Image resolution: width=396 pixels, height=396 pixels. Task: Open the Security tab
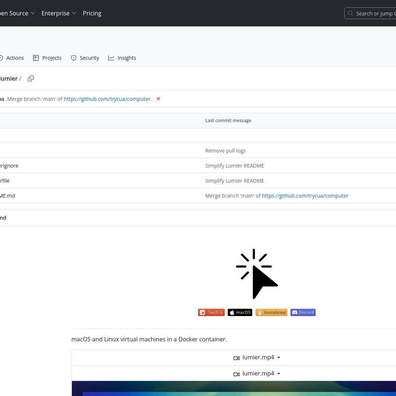tap(85, 58)
